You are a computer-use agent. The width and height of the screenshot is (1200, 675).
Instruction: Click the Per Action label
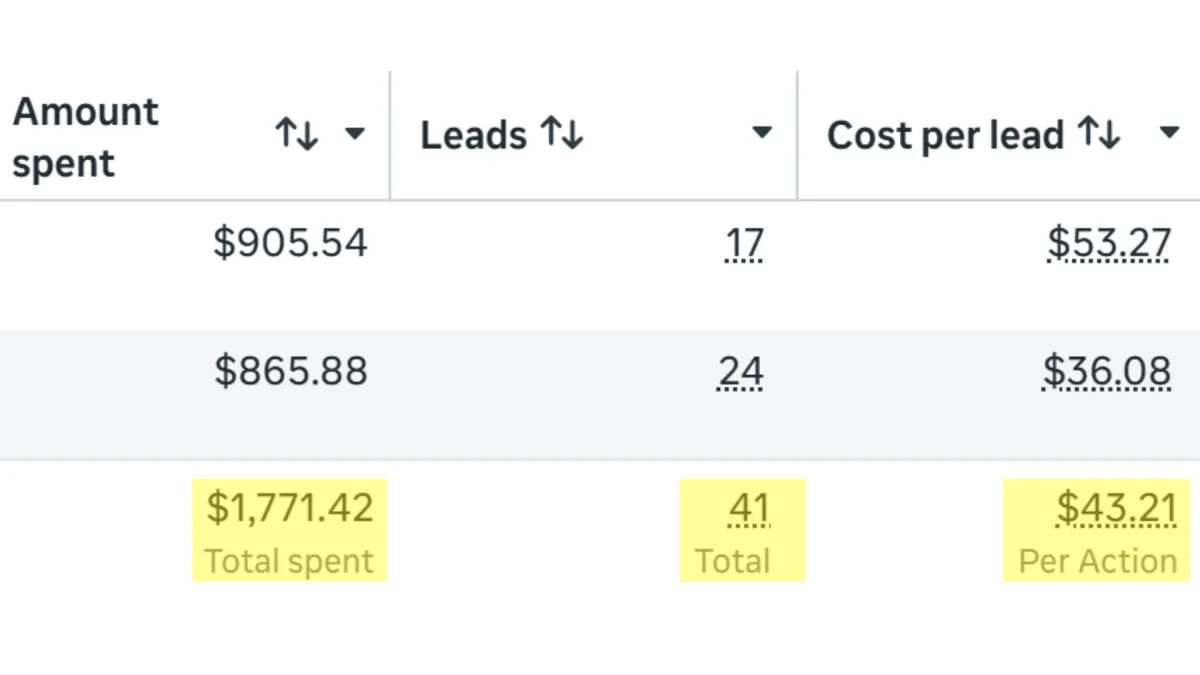[x=1098, y=562]
